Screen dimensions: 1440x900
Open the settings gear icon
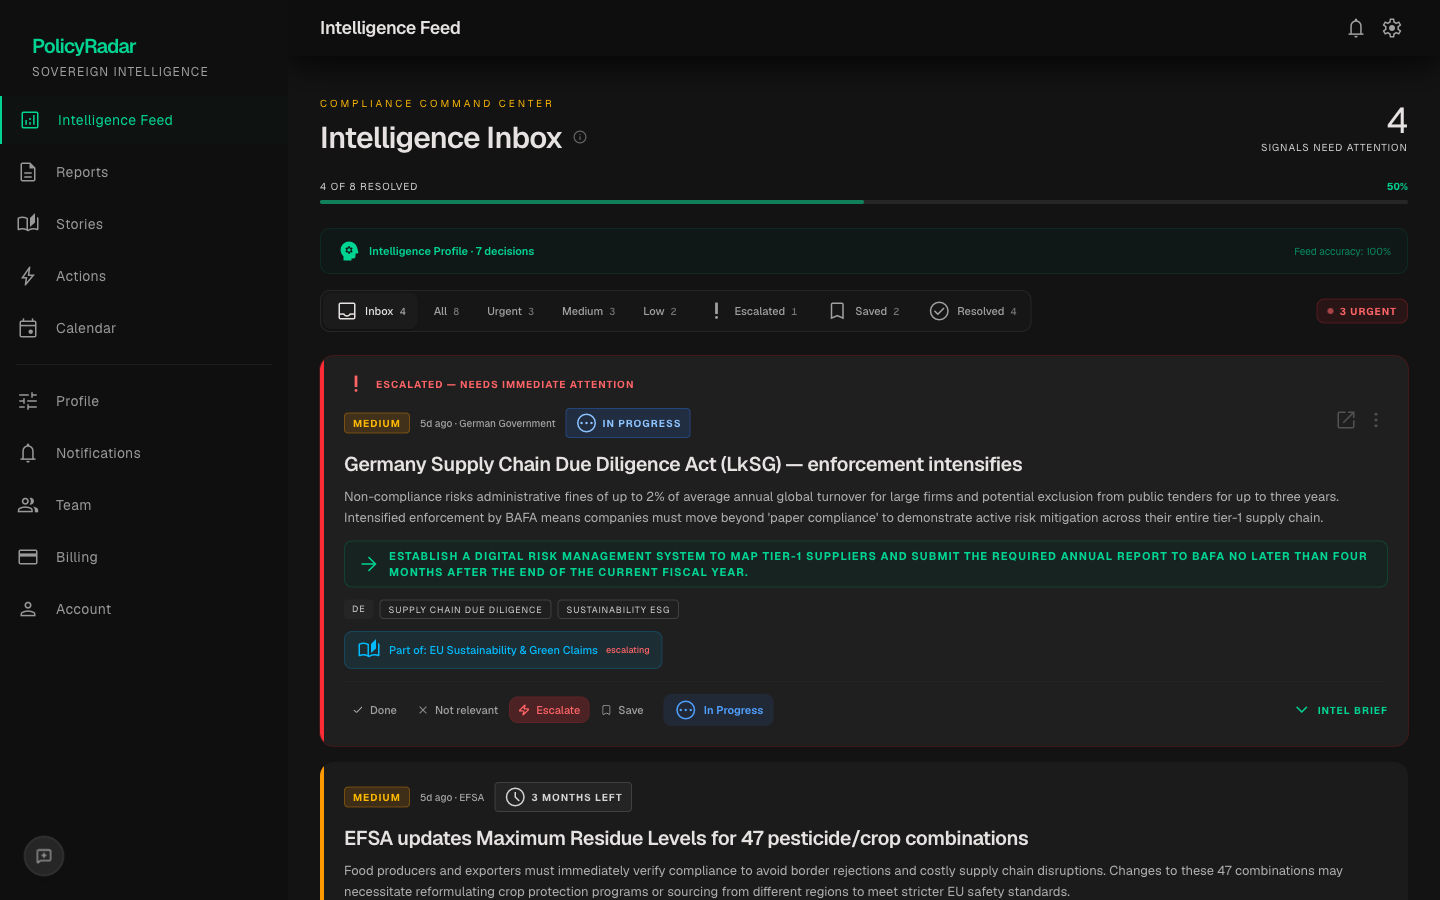click(x=1392, y=27)
